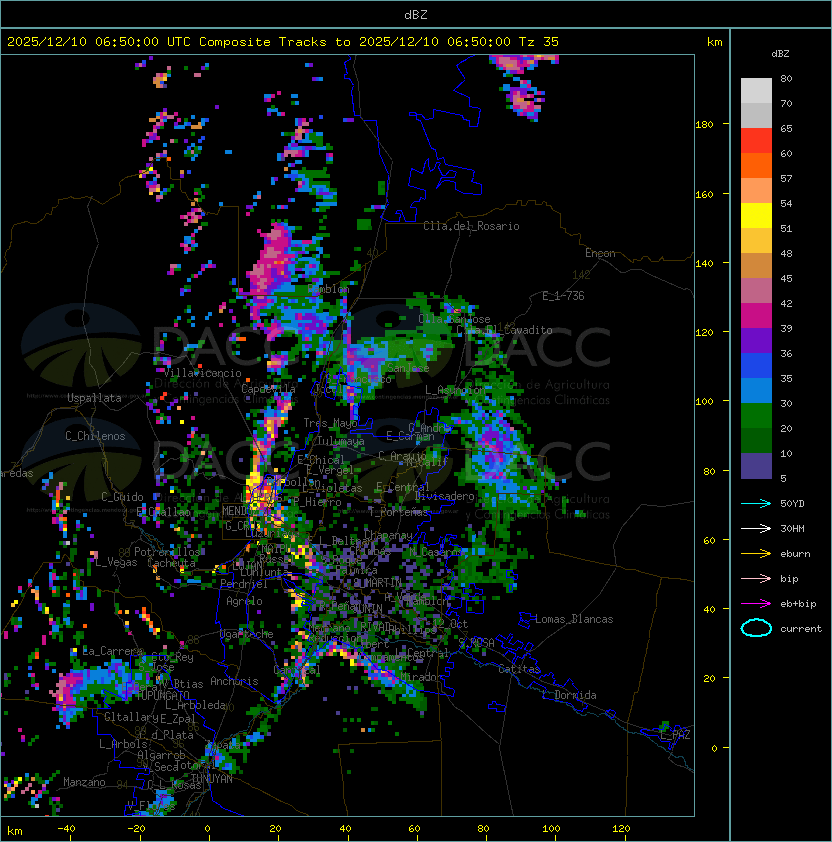The width and height of the screenshot is (832, 842).
Task: Click the 'Cacheuta' place label
Action: (x=171, y=563)
